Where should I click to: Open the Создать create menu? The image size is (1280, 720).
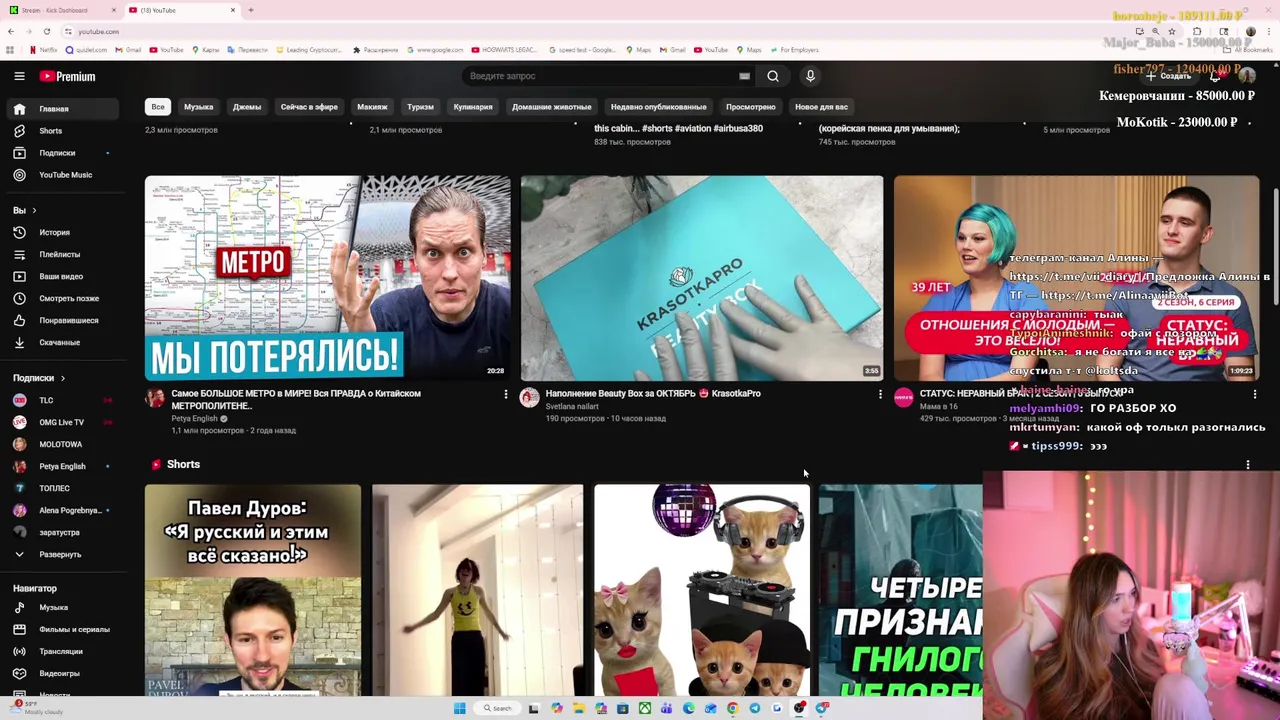[1169, 76]
